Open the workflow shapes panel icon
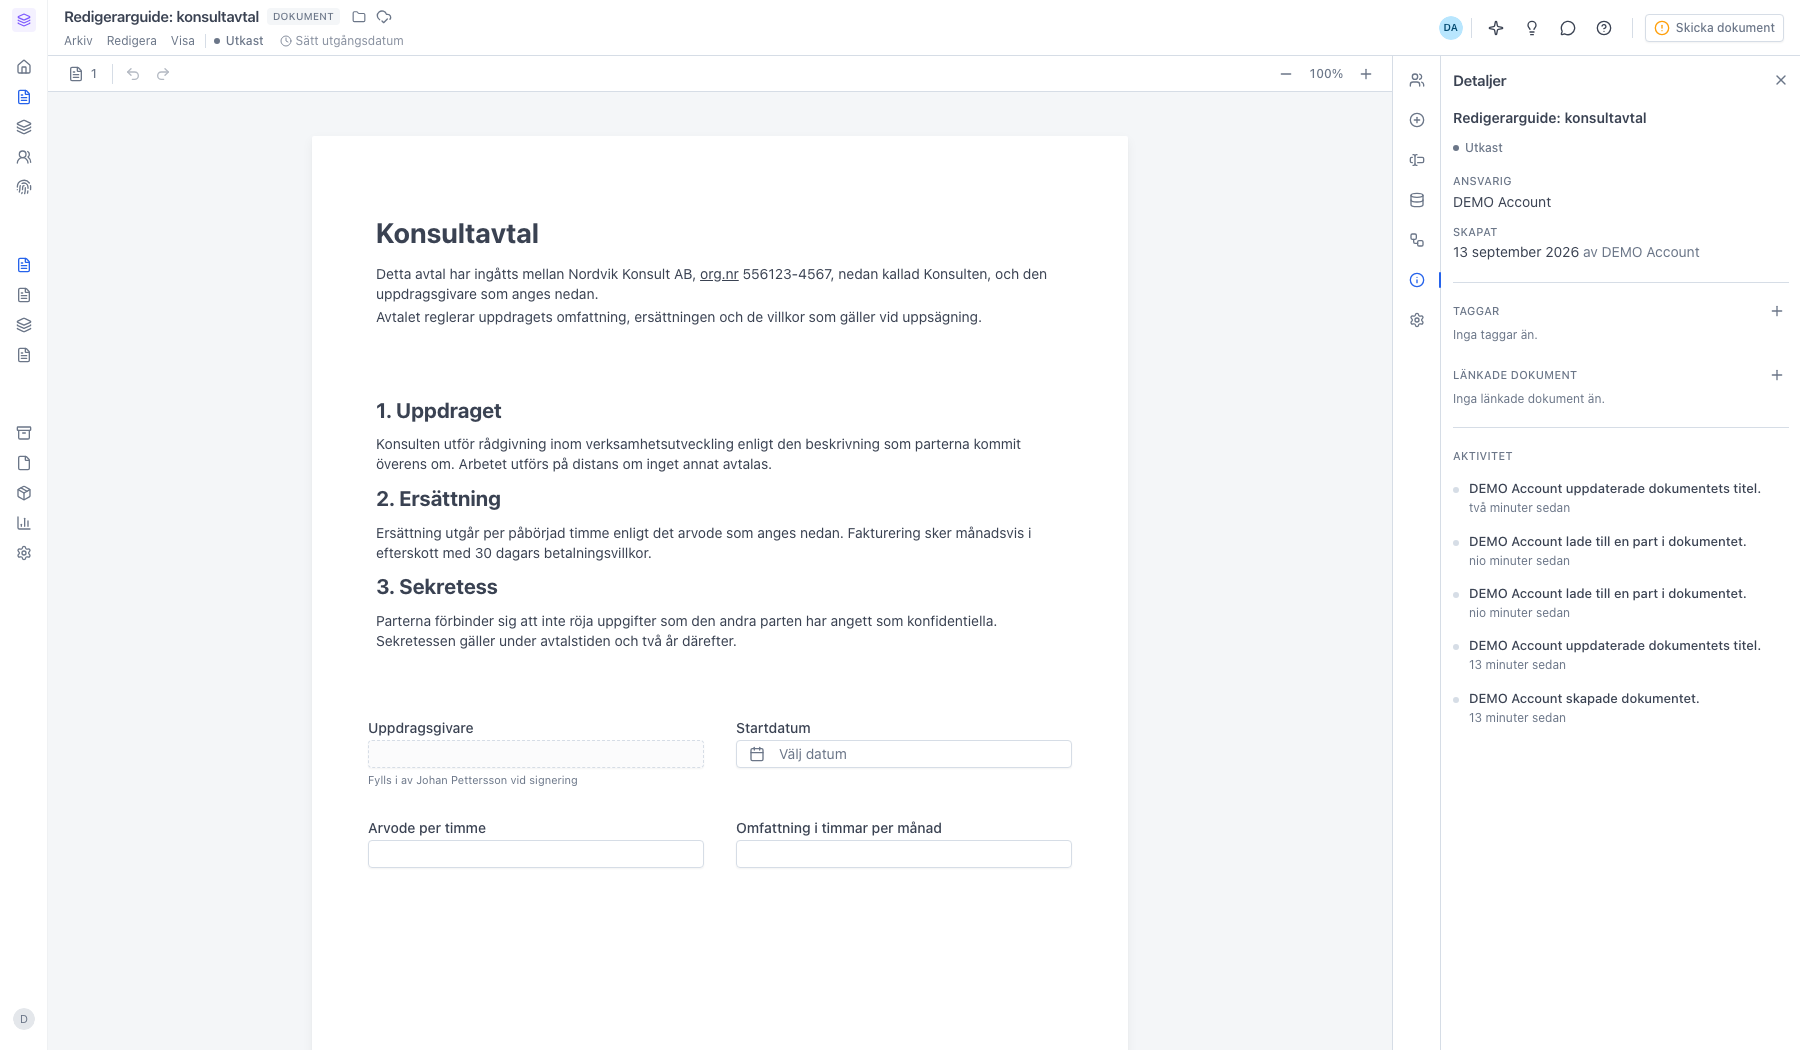 pos(1417,240)
